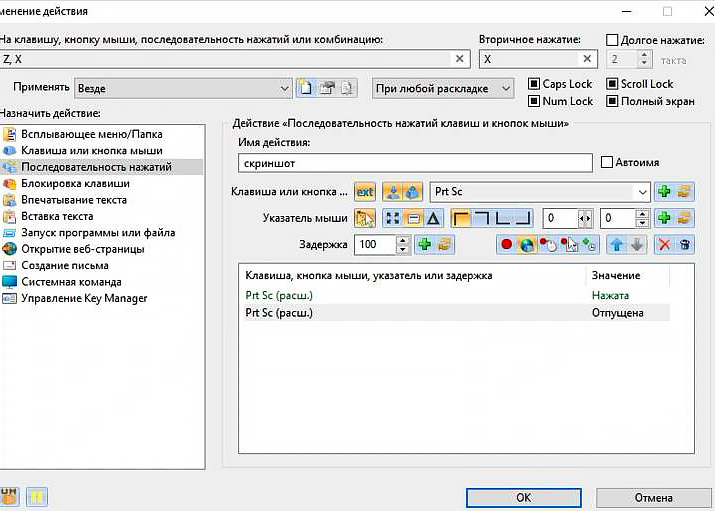Check the 'Автоимя' checkbox
This screenshot has width=715, height=511.
click(x=607, y=162)
